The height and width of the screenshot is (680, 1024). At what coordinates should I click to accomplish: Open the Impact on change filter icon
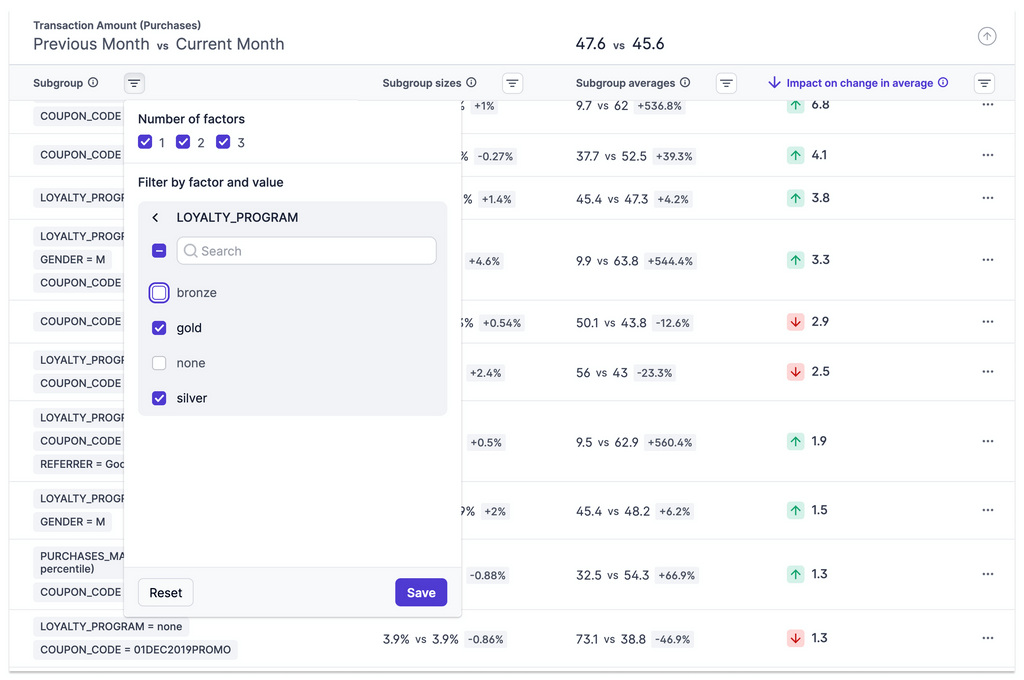[984, 84]
